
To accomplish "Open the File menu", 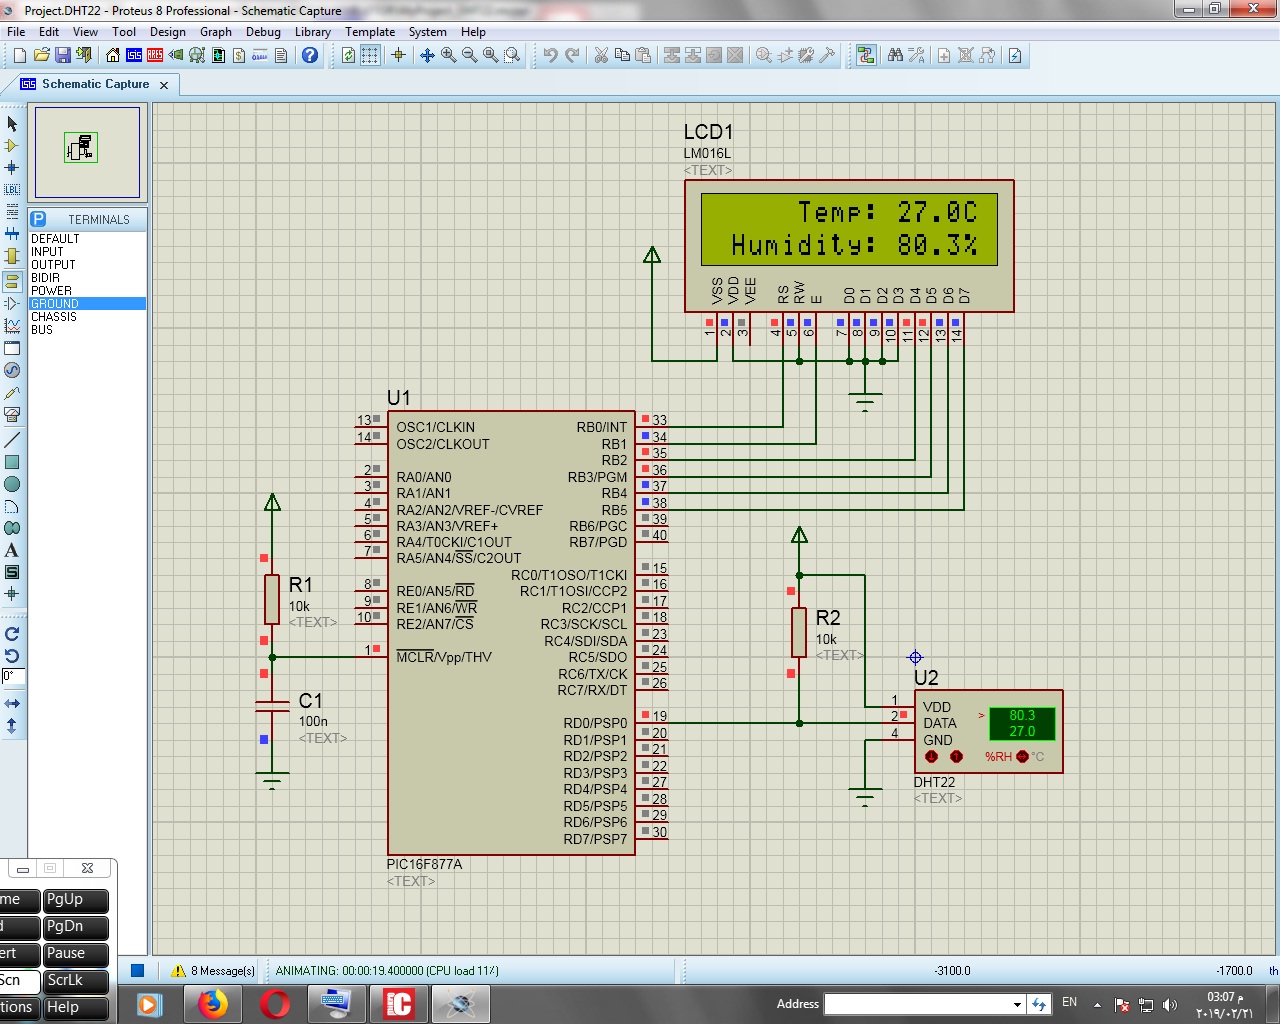I will 16,32.
